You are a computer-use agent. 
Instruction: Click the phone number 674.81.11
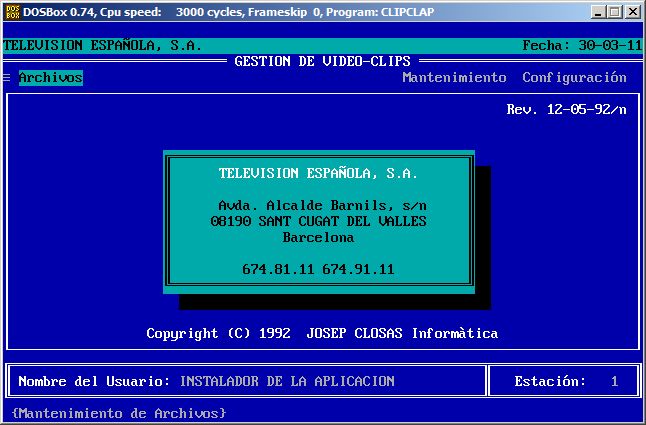pyautogui.click(x=277, y=270)
